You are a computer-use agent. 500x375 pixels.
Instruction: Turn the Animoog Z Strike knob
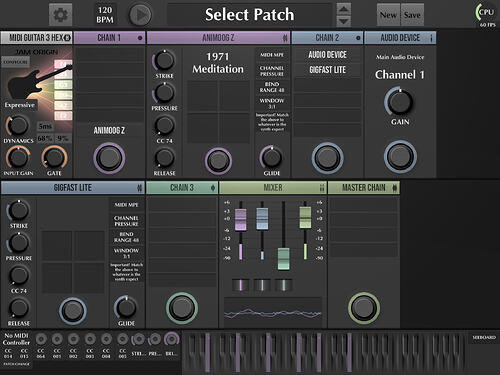click(x=164, y=60)
